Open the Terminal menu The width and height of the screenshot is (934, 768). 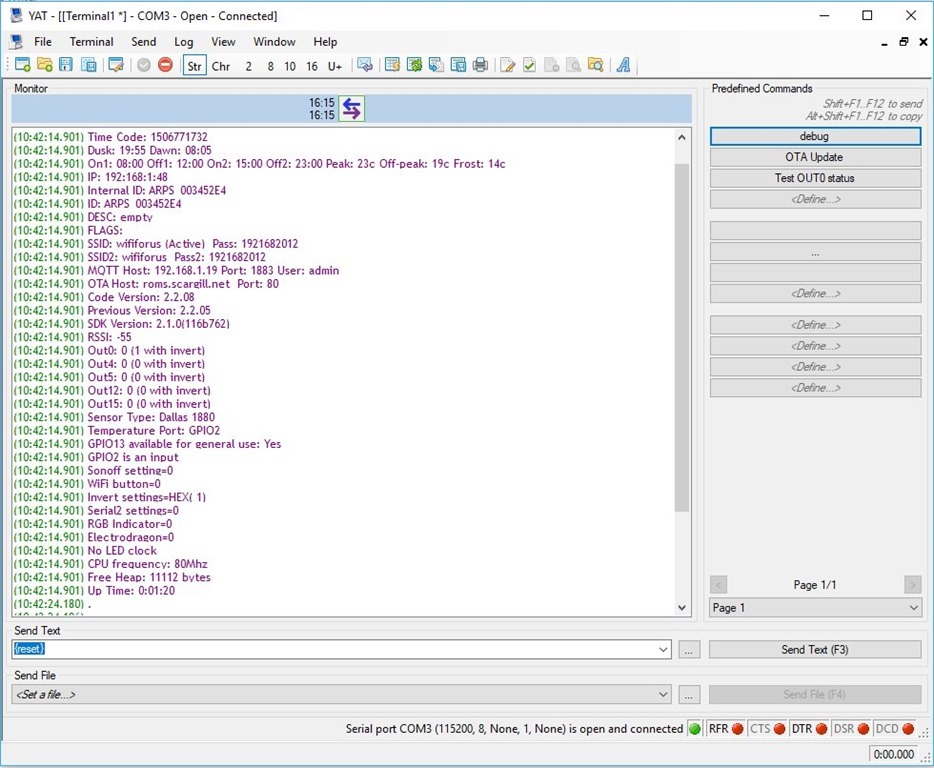click(x=91, y=42)
